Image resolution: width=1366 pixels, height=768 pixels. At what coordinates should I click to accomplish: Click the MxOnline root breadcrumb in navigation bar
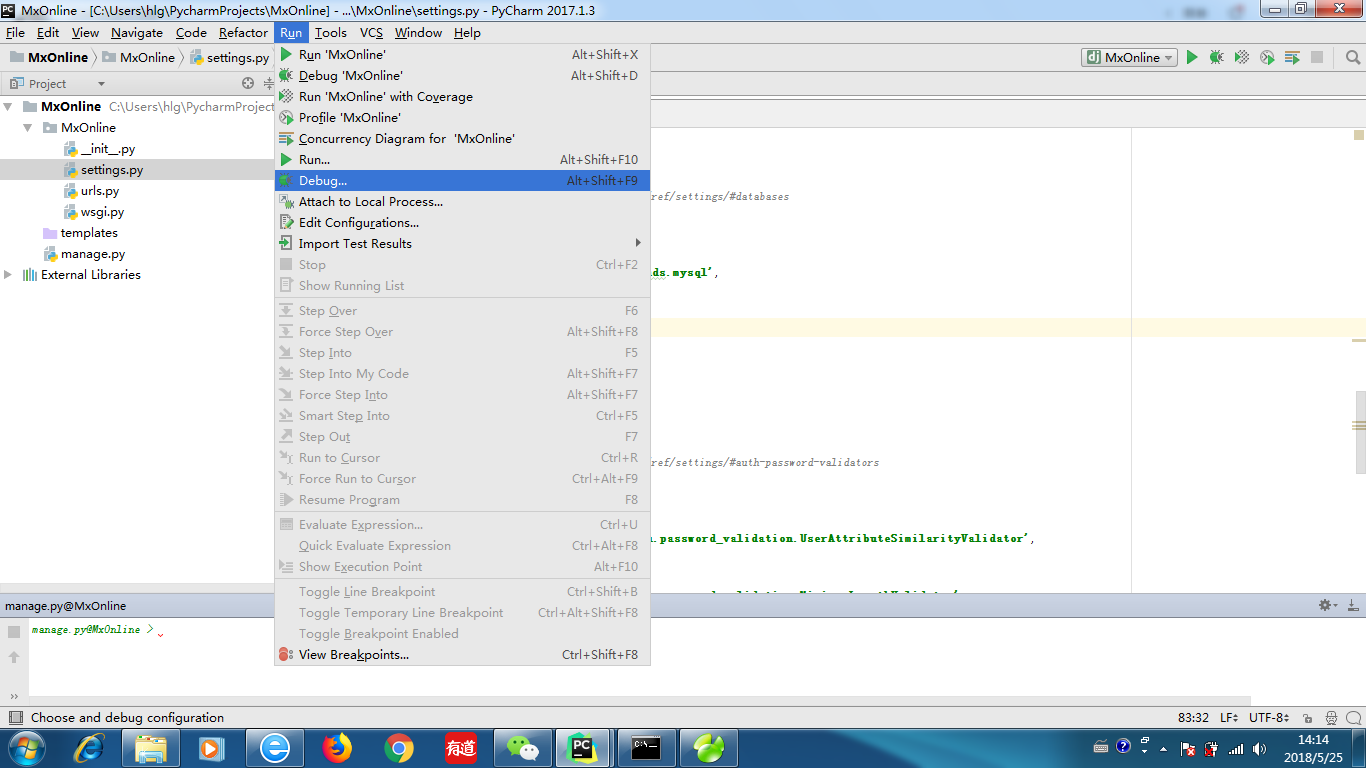click(49, 58)
